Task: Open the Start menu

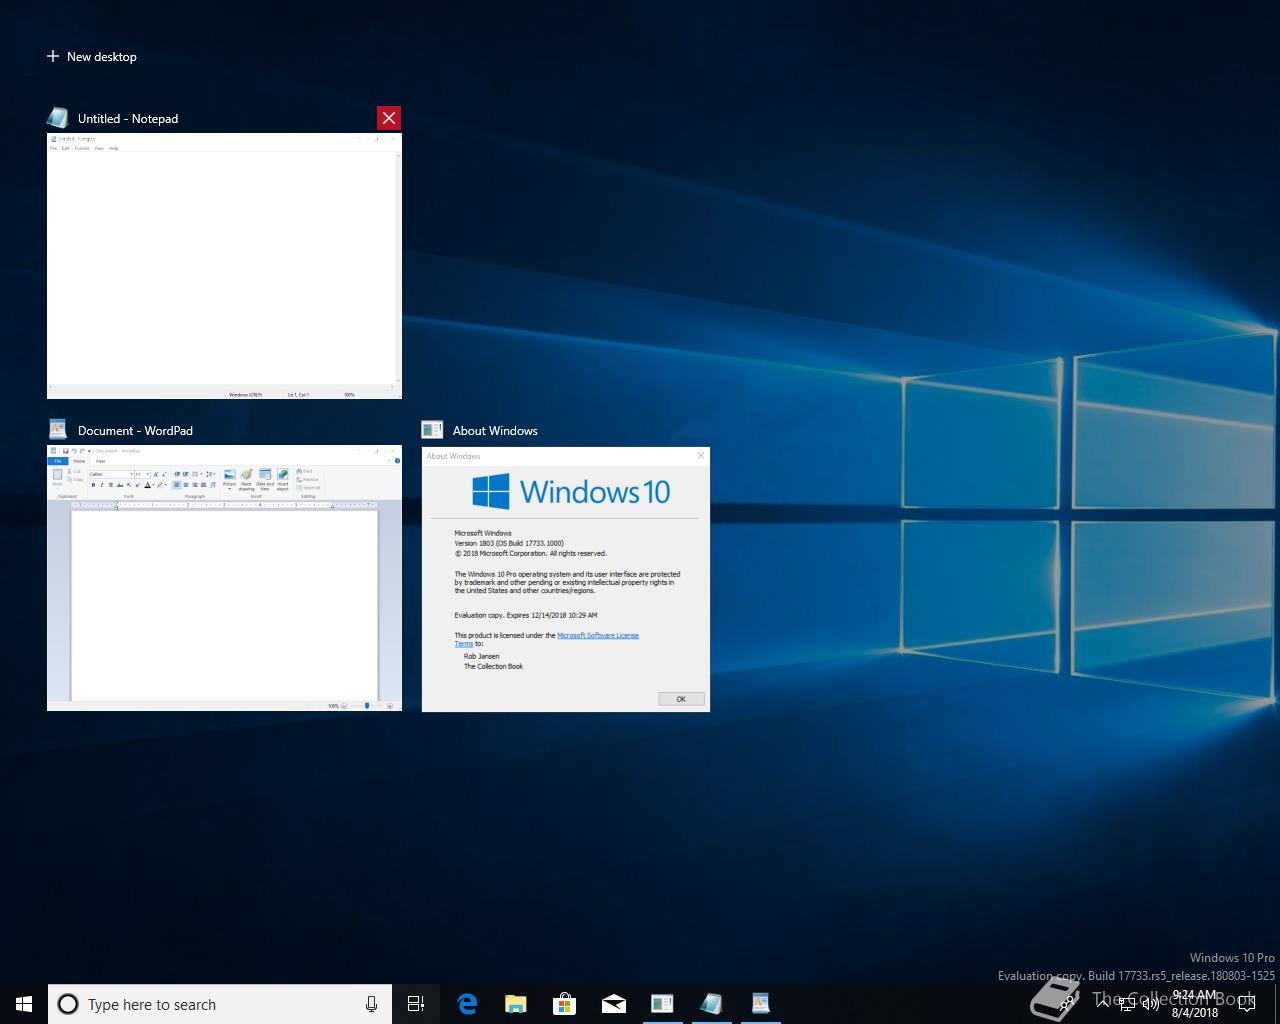Action: (24, 1004)
